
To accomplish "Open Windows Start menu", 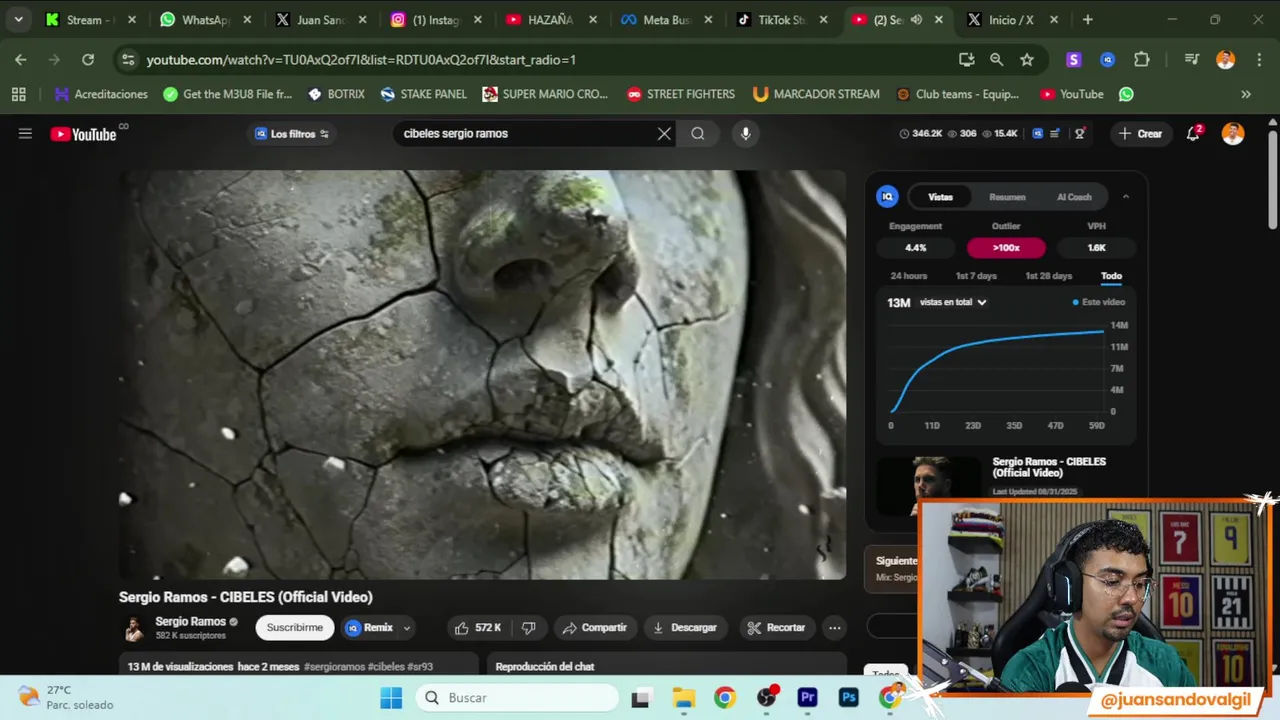I will (391, 697).
